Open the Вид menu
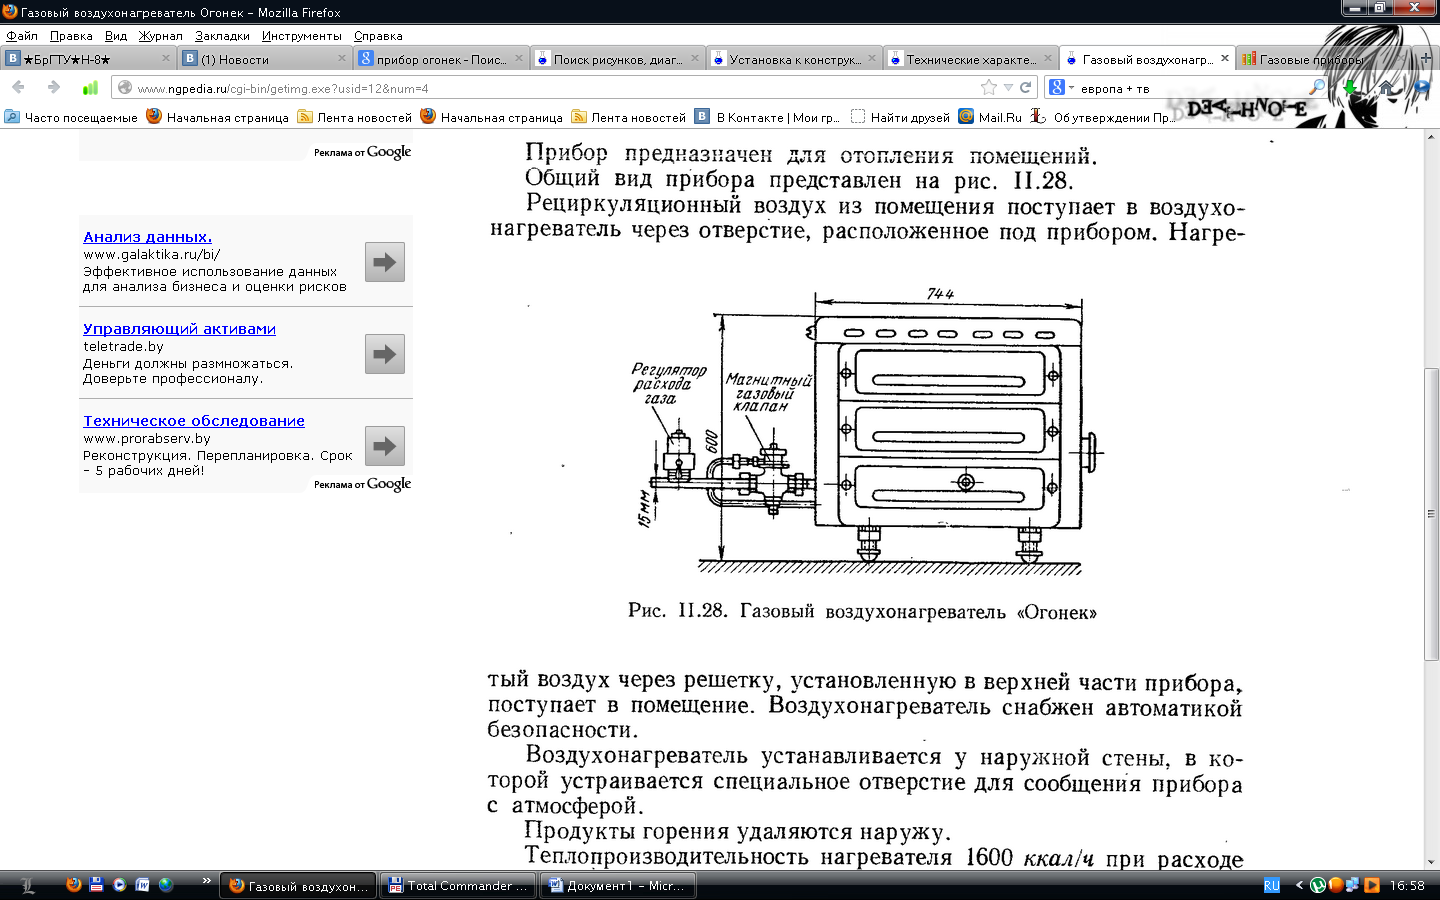1440x900 pixels. coord(116,36)
